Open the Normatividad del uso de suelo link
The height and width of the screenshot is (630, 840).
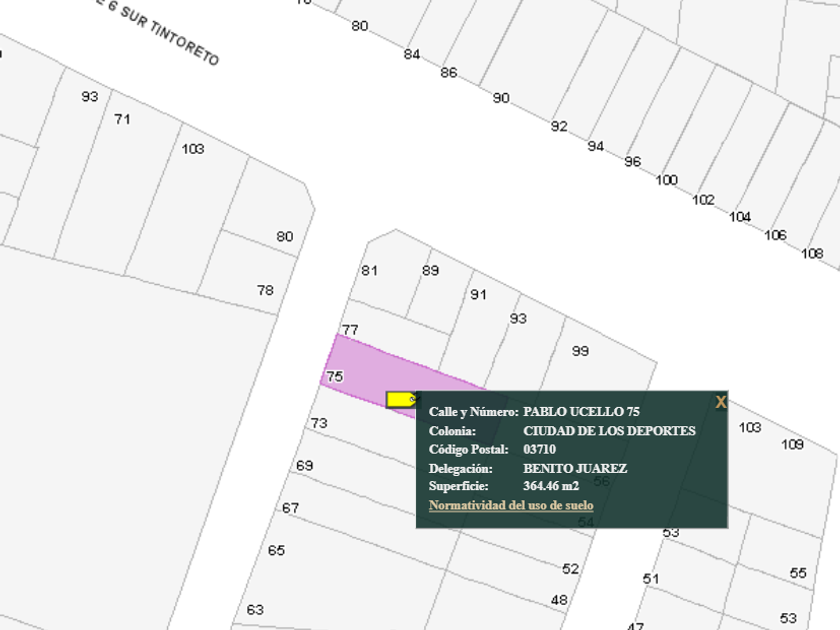[x=511, y=505]
